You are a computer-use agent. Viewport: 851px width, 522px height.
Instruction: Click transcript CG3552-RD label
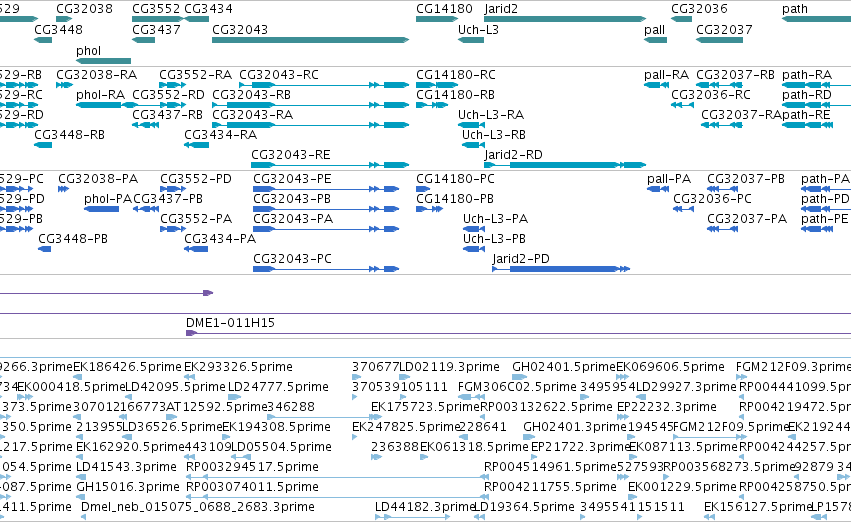(168, 95)
